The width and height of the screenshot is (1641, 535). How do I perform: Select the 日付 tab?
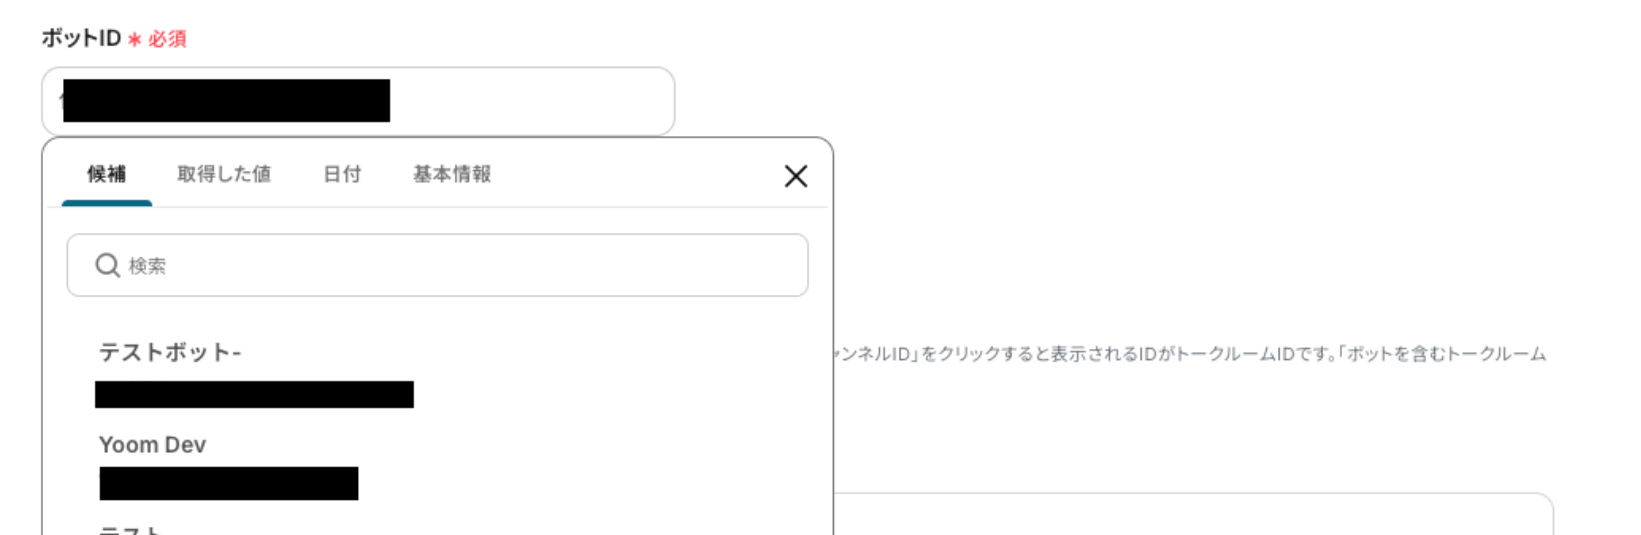pyautogui.click(x=342, y=174)
